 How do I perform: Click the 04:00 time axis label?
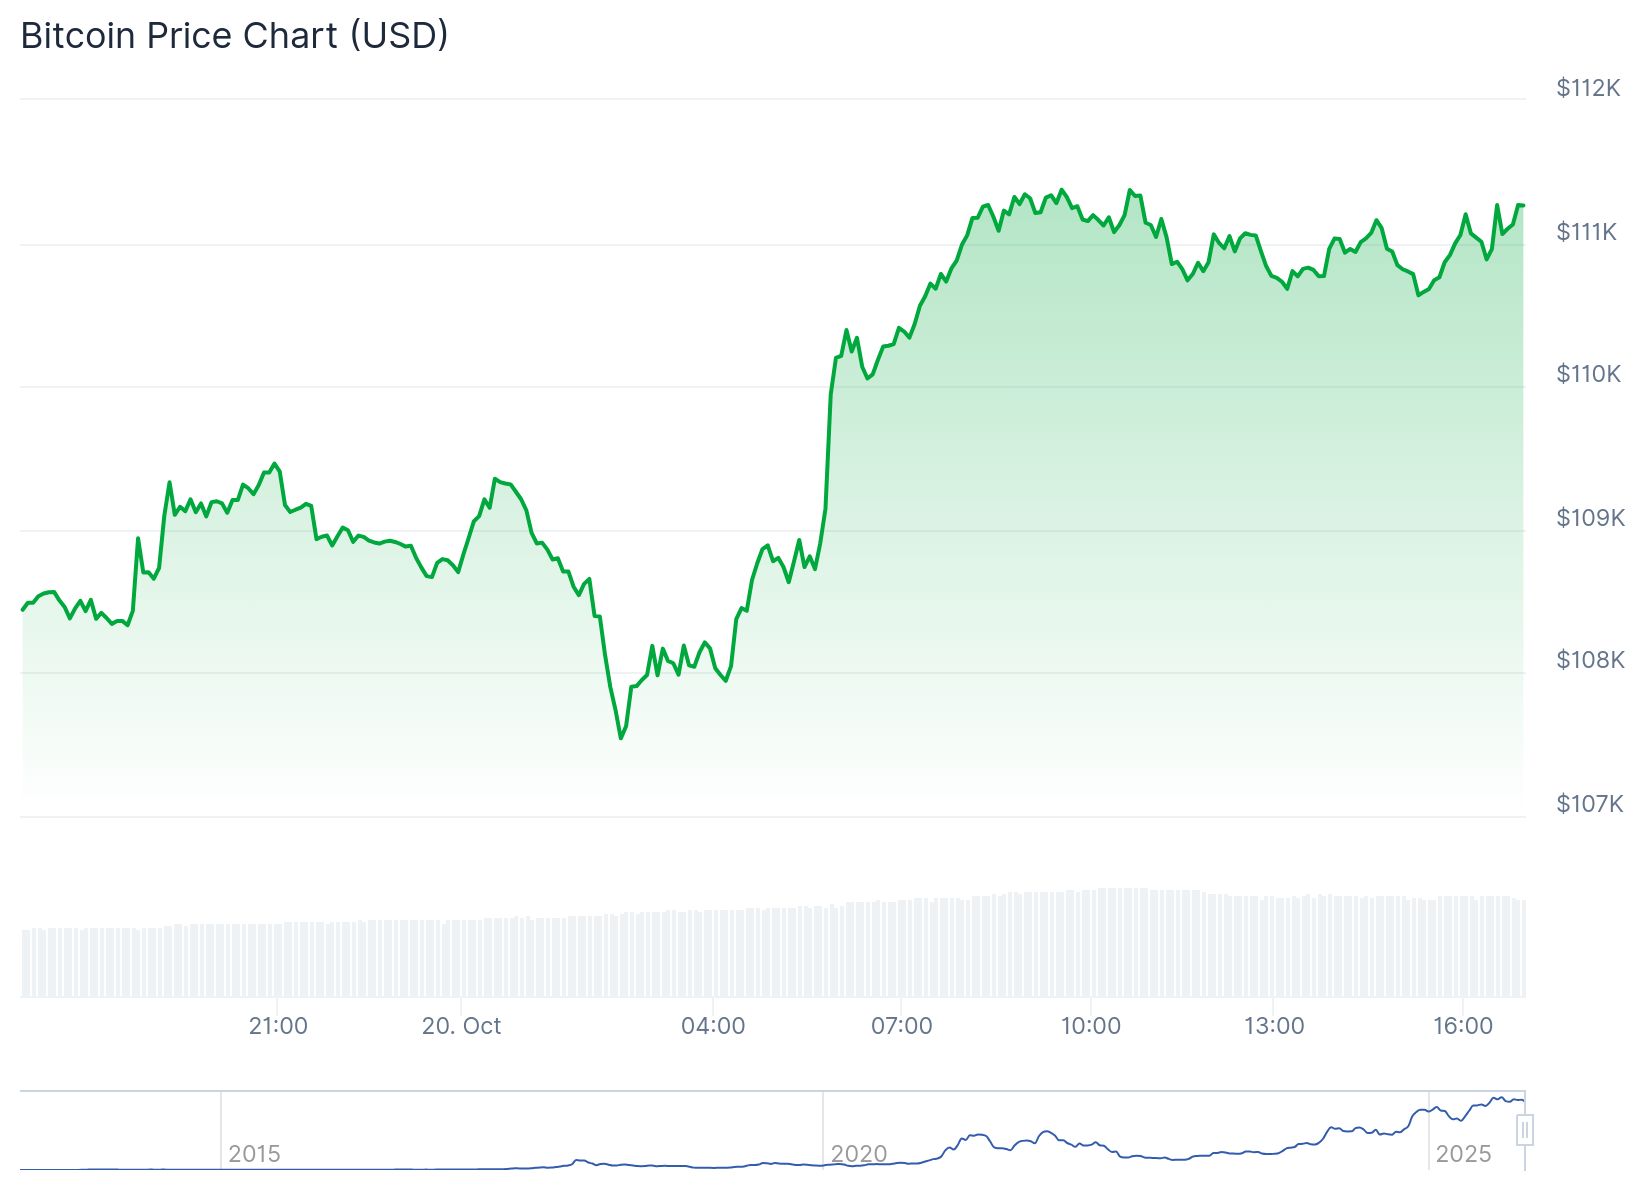click(x=713, y=1026)
